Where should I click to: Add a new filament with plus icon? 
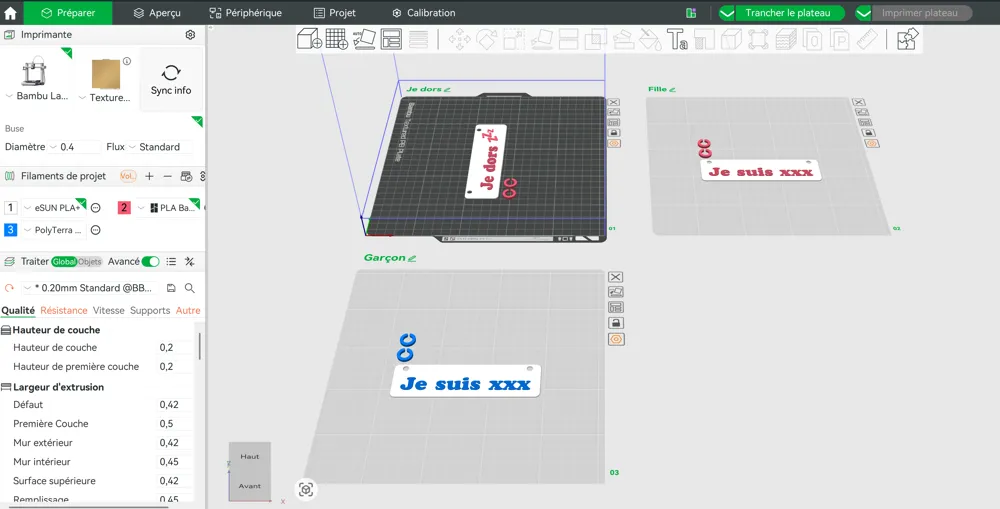pyautogui.click(x=149, y=176)
